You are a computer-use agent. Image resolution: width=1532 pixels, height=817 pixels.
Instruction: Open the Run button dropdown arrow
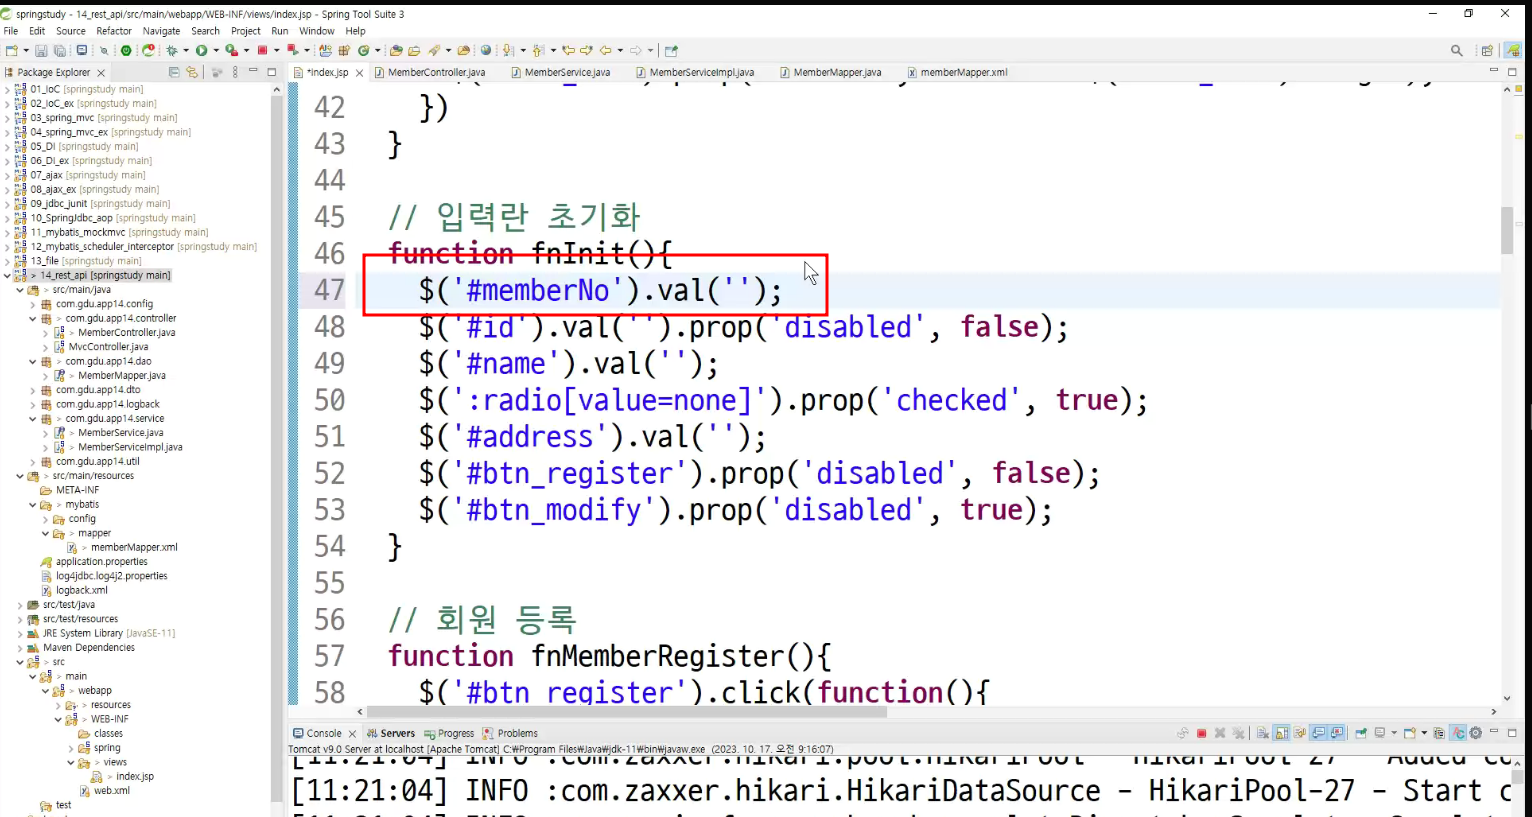tap(216, 50)
